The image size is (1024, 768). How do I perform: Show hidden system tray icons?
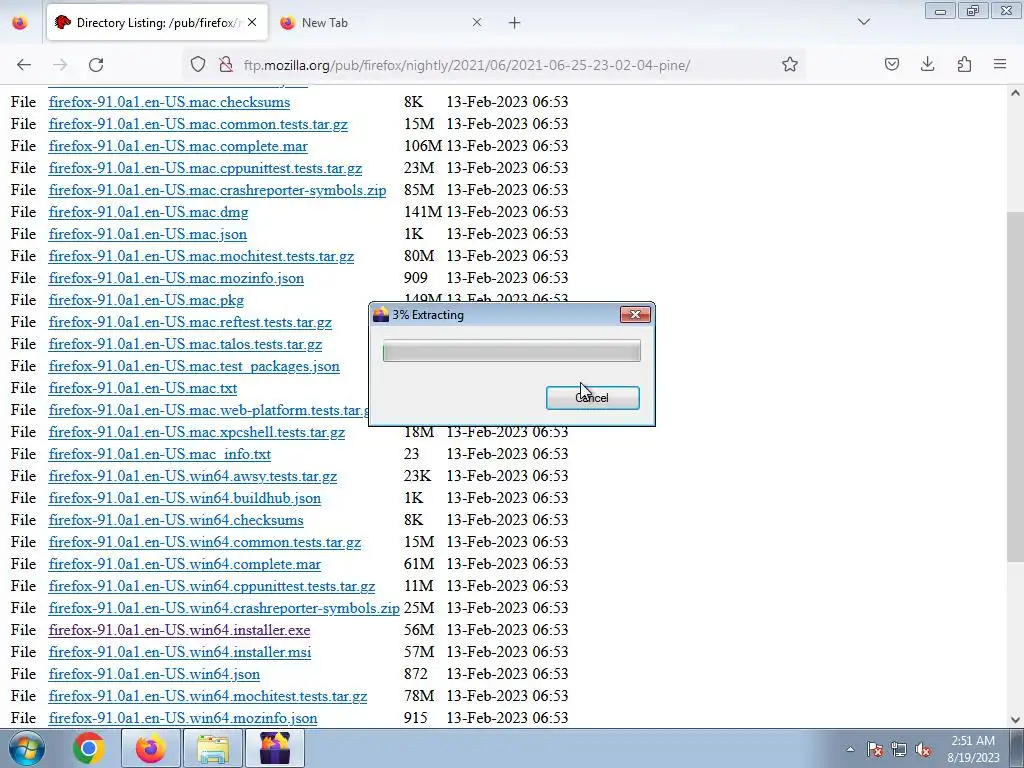pyautogui.click(x=850, y=749)
